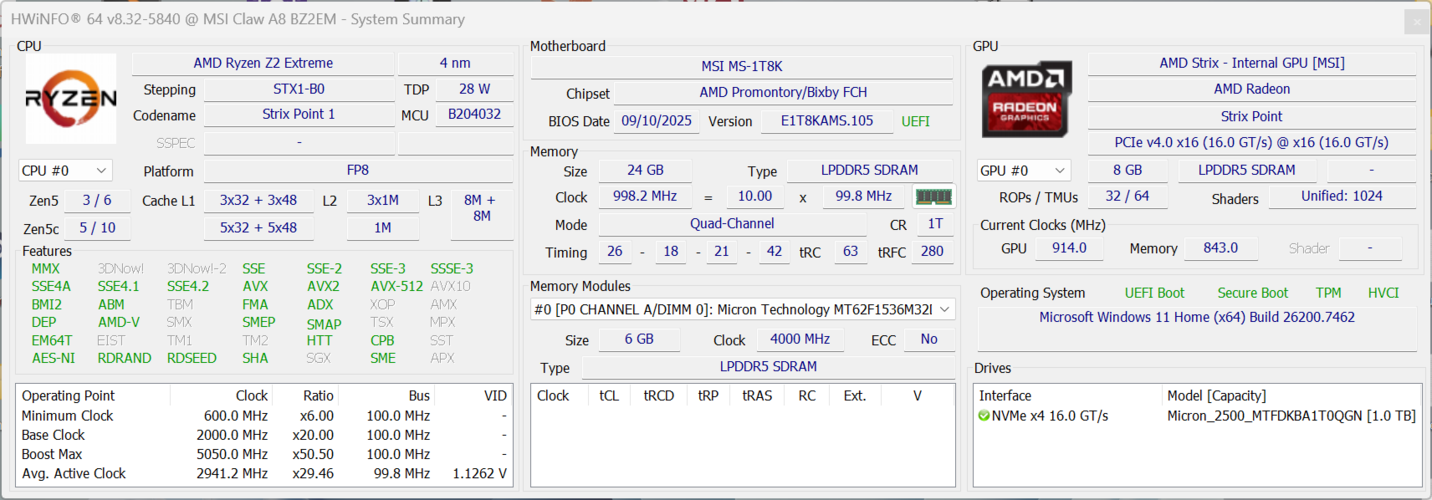Click the Secure Boot status label
Viewport: 1432px width, 500px height.
click(1252, 293)
